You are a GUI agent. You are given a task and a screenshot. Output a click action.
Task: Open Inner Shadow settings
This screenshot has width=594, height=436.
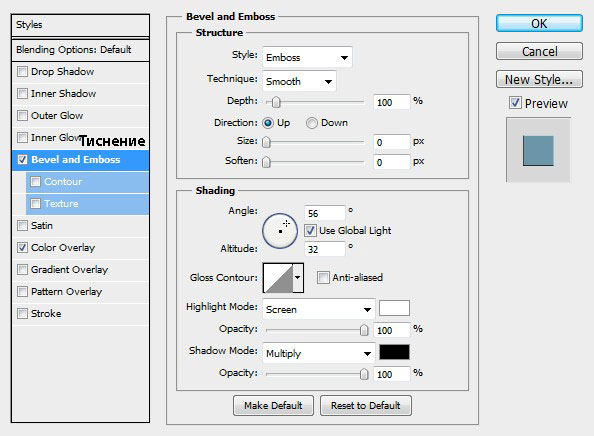pyautogui.click(x=63, y=94)
